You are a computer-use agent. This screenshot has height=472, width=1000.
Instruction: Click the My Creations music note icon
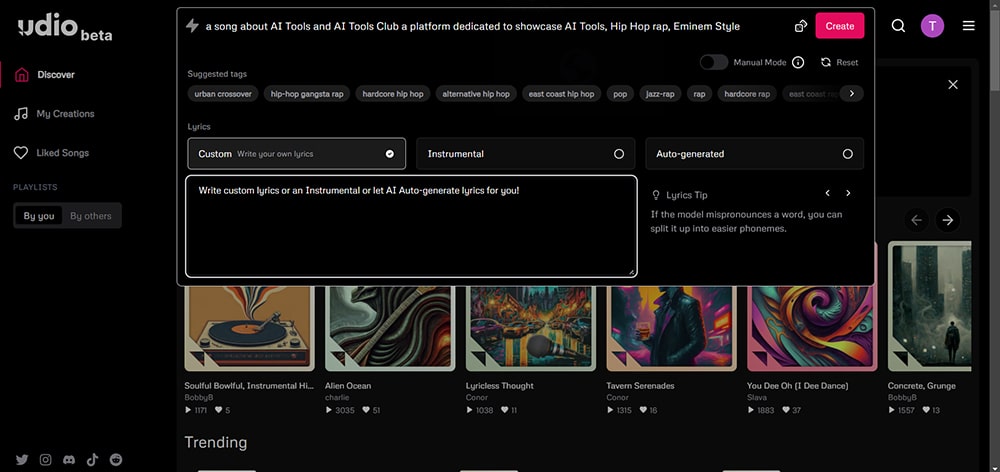[x=21, y=114]
